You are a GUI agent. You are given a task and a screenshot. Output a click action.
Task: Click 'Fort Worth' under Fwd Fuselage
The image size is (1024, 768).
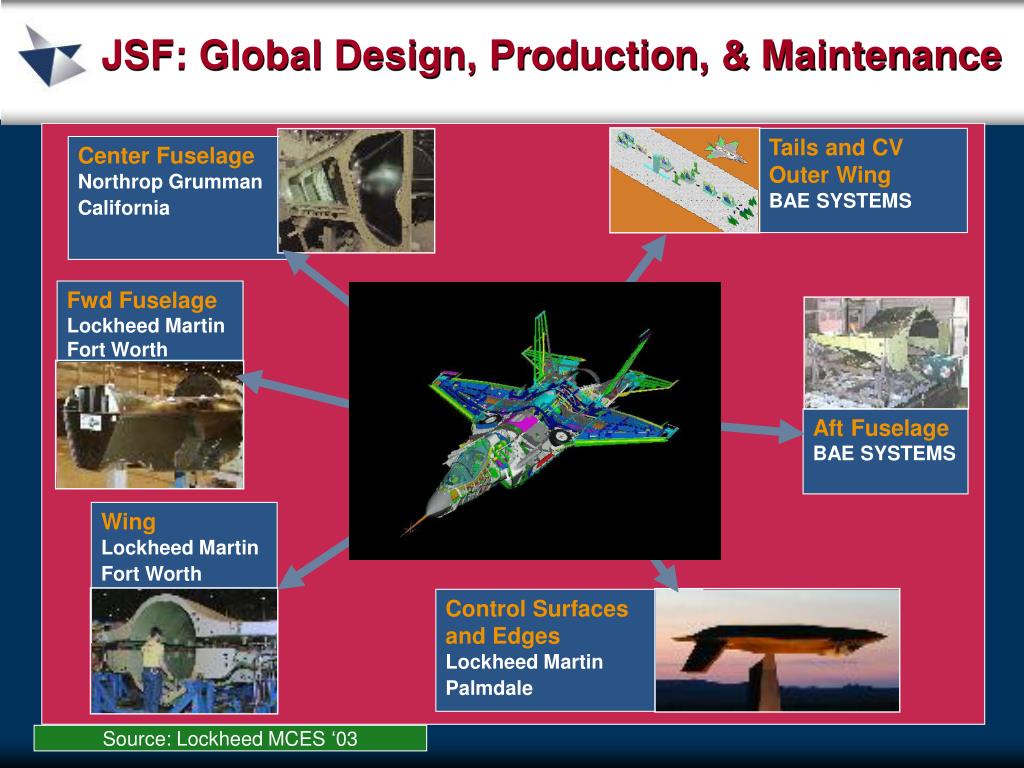[117, 349]
